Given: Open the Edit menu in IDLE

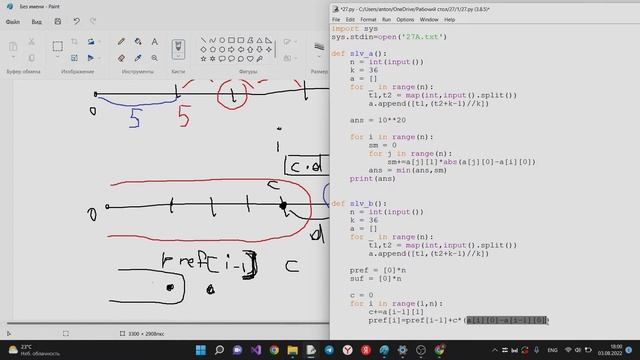Looking at the screenshot, I should point(350,20).
